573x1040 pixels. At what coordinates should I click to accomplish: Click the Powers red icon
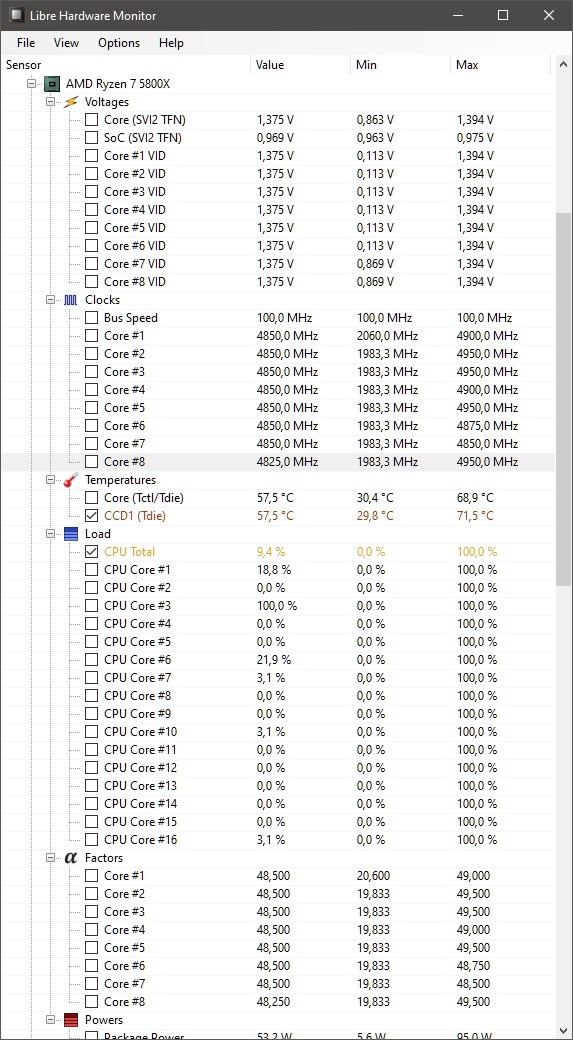71,1019
